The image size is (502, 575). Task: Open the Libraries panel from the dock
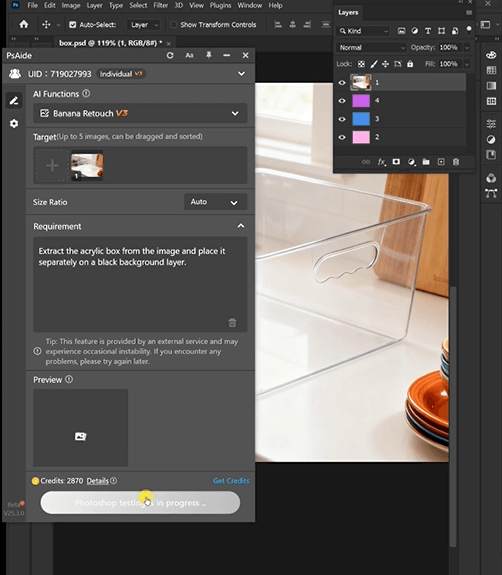(491, 155)
